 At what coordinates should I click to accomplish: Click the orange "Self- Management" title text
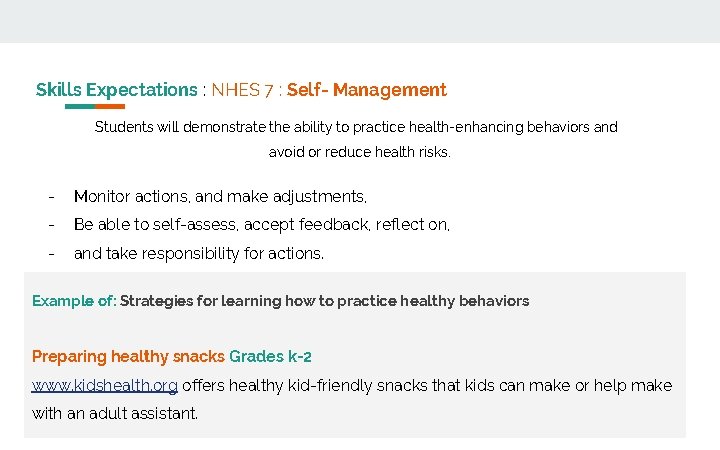pos(367,90)
